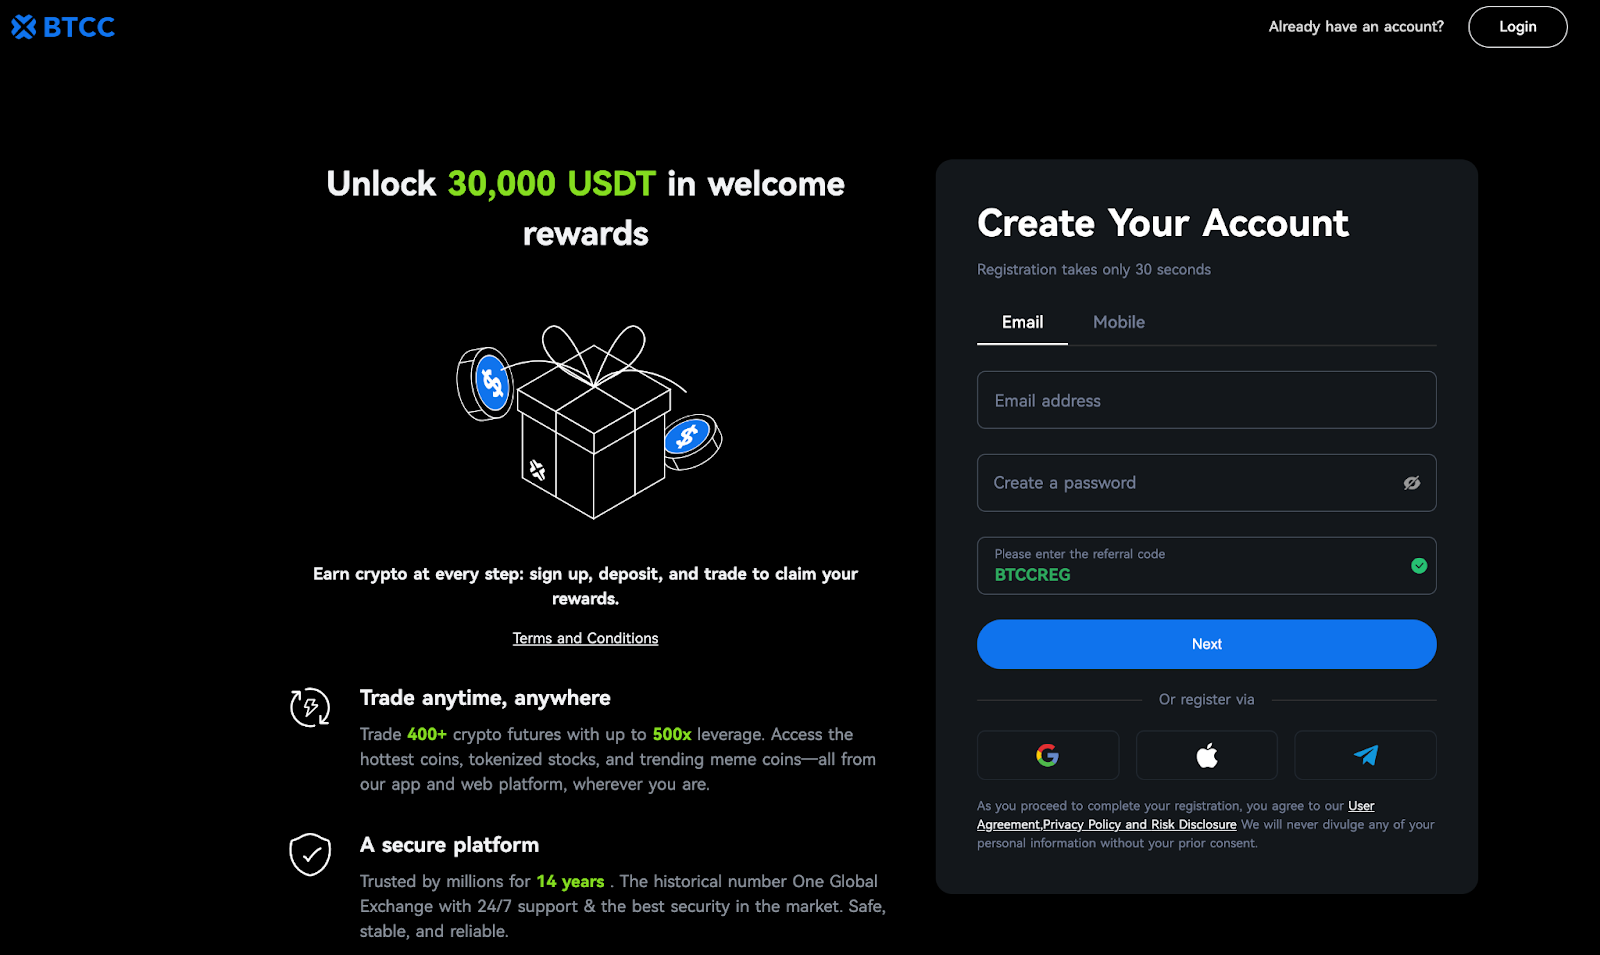
Task: Click the Login button
Action: click(x=1517, y=27)
